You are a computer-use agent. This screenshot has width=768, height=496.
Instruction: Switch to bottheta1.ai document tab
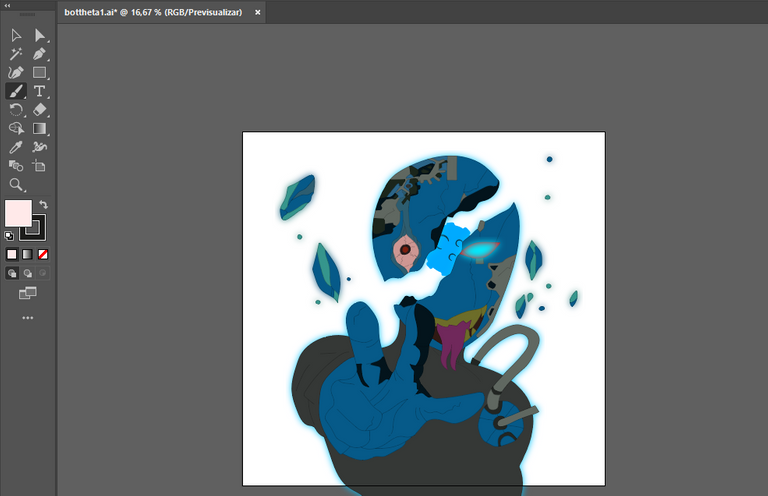coord(153,12)
